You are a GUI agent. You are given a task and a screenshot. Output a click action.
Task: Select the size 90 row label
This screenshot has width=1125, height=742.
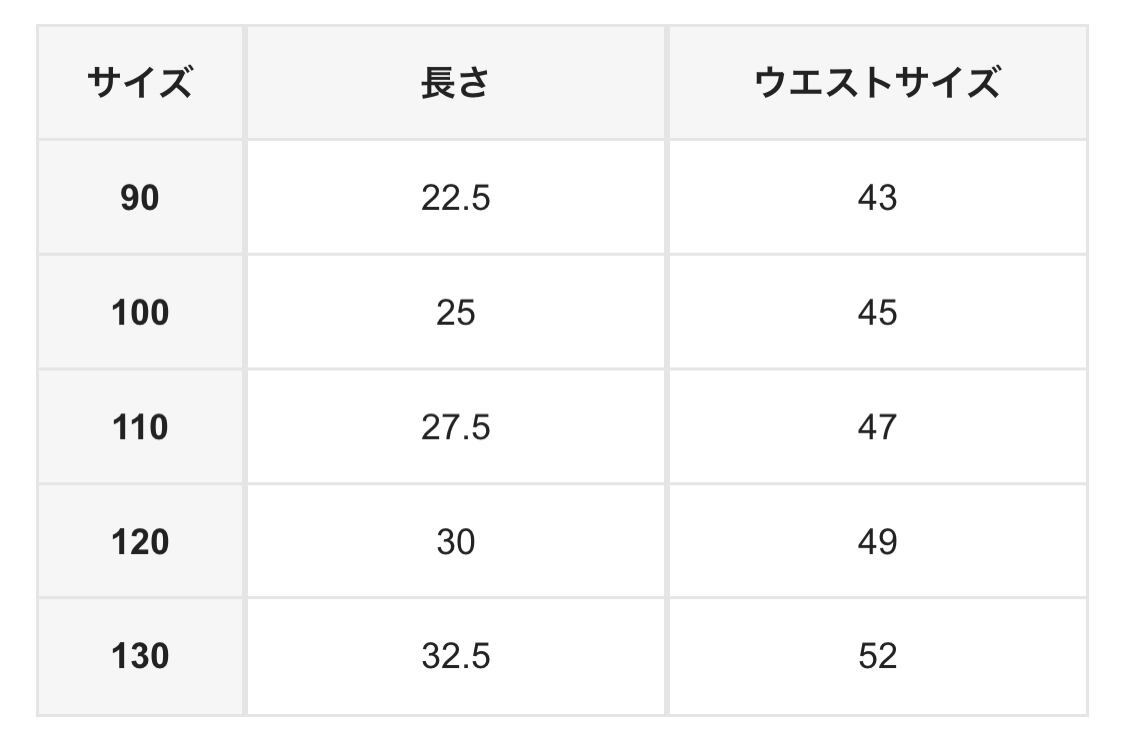[140, 198]
